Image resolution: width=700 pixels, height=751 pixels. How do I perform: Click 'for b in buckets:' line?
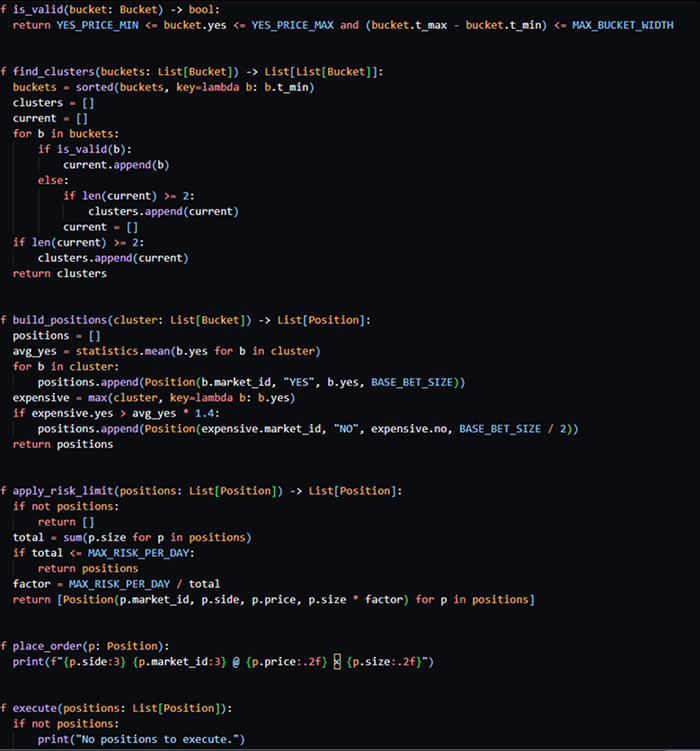66,134
